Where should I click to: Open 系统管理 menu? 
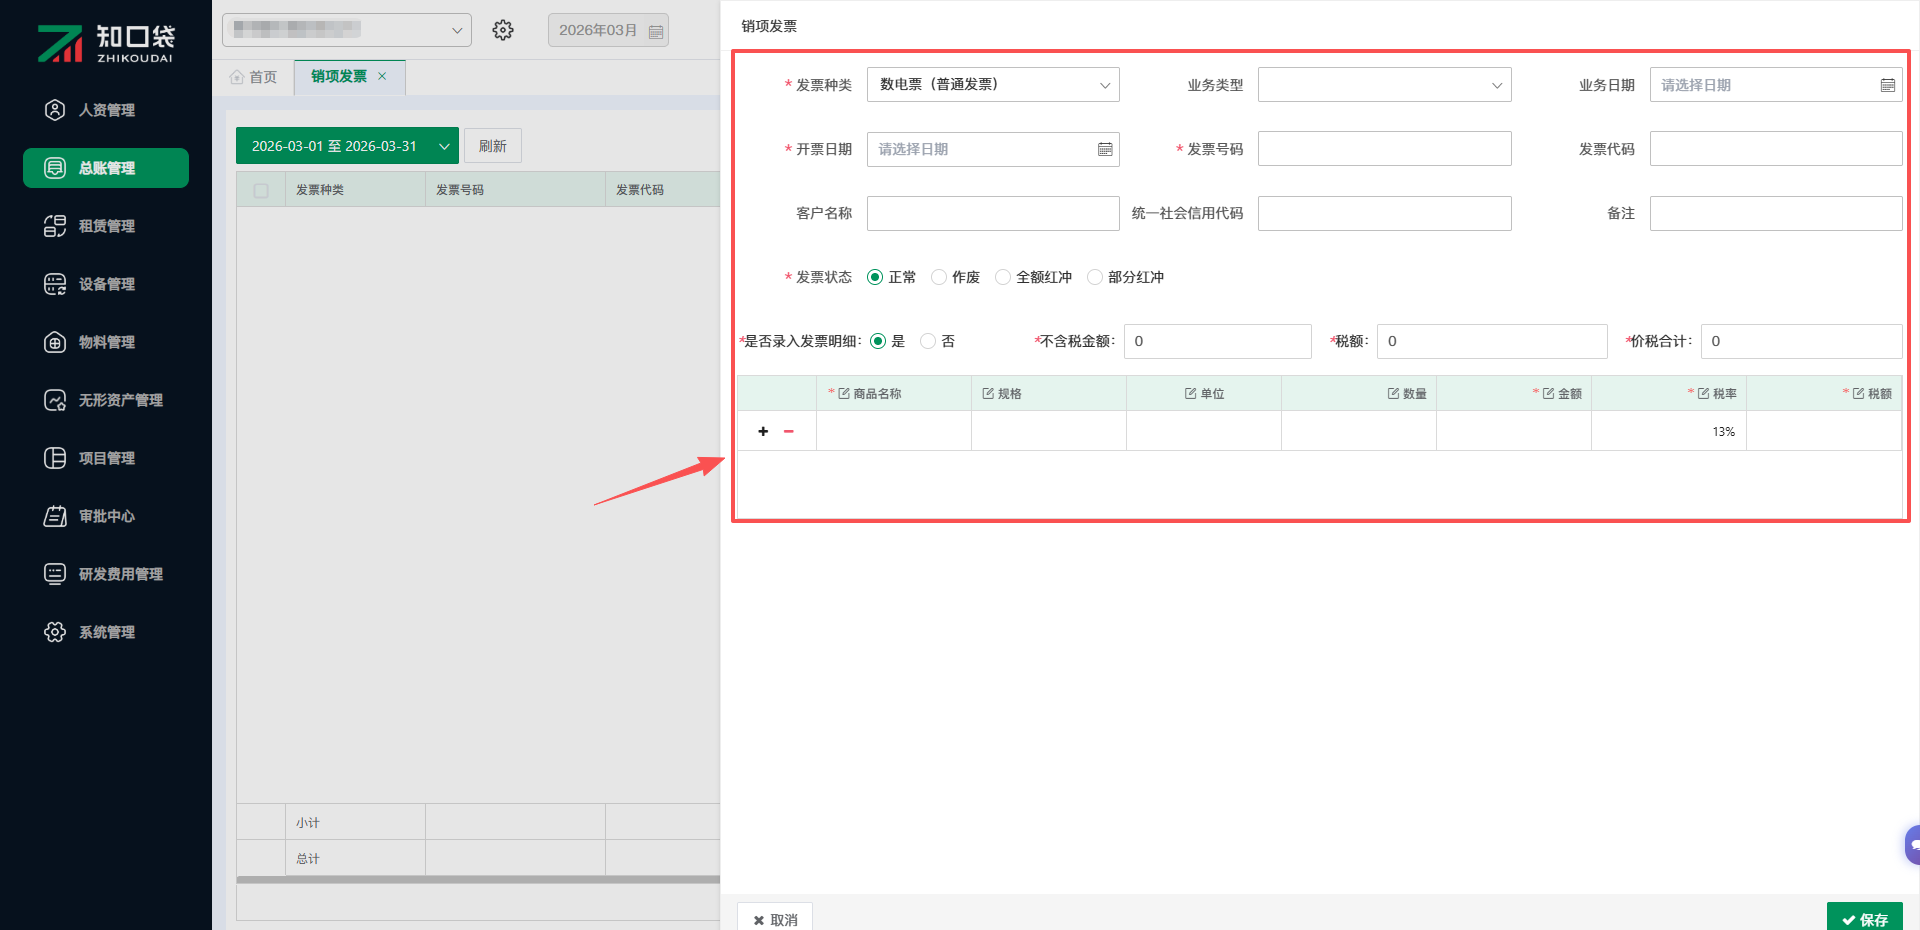106,632
